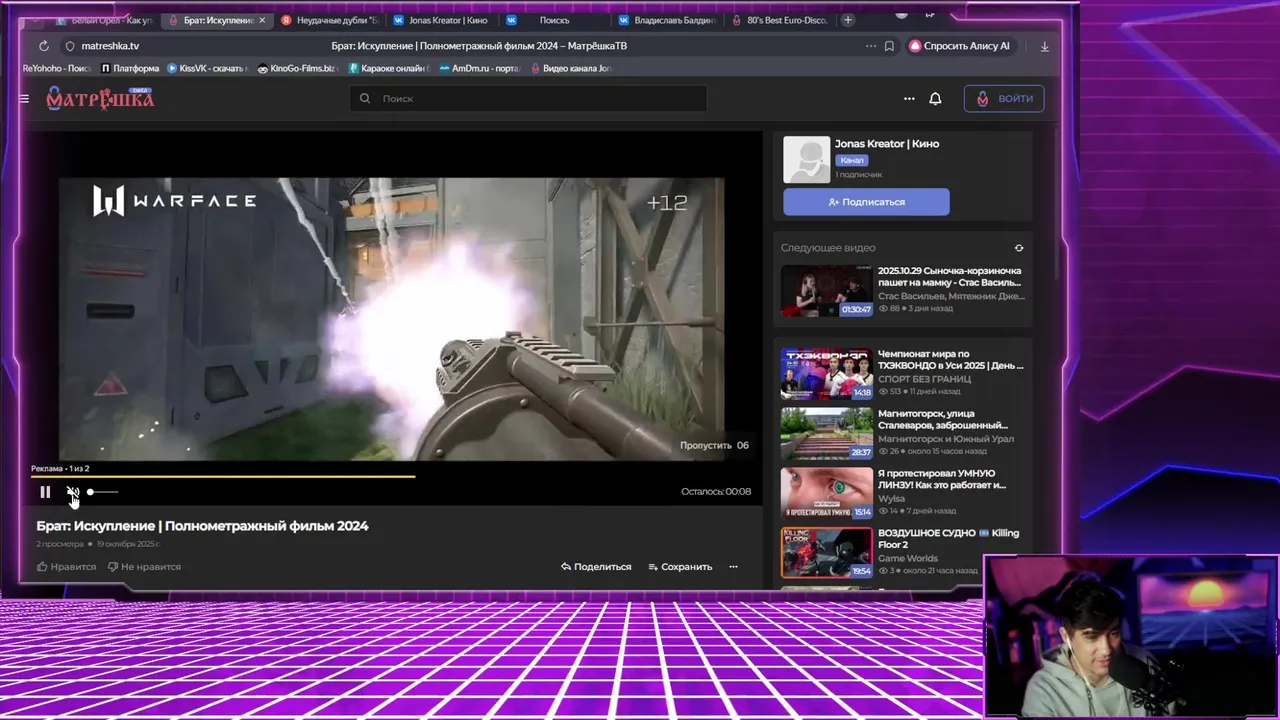Viewport: 1280px width, 720px height.
Task: Focus the Поиск search field
Action: click(528, 98)
